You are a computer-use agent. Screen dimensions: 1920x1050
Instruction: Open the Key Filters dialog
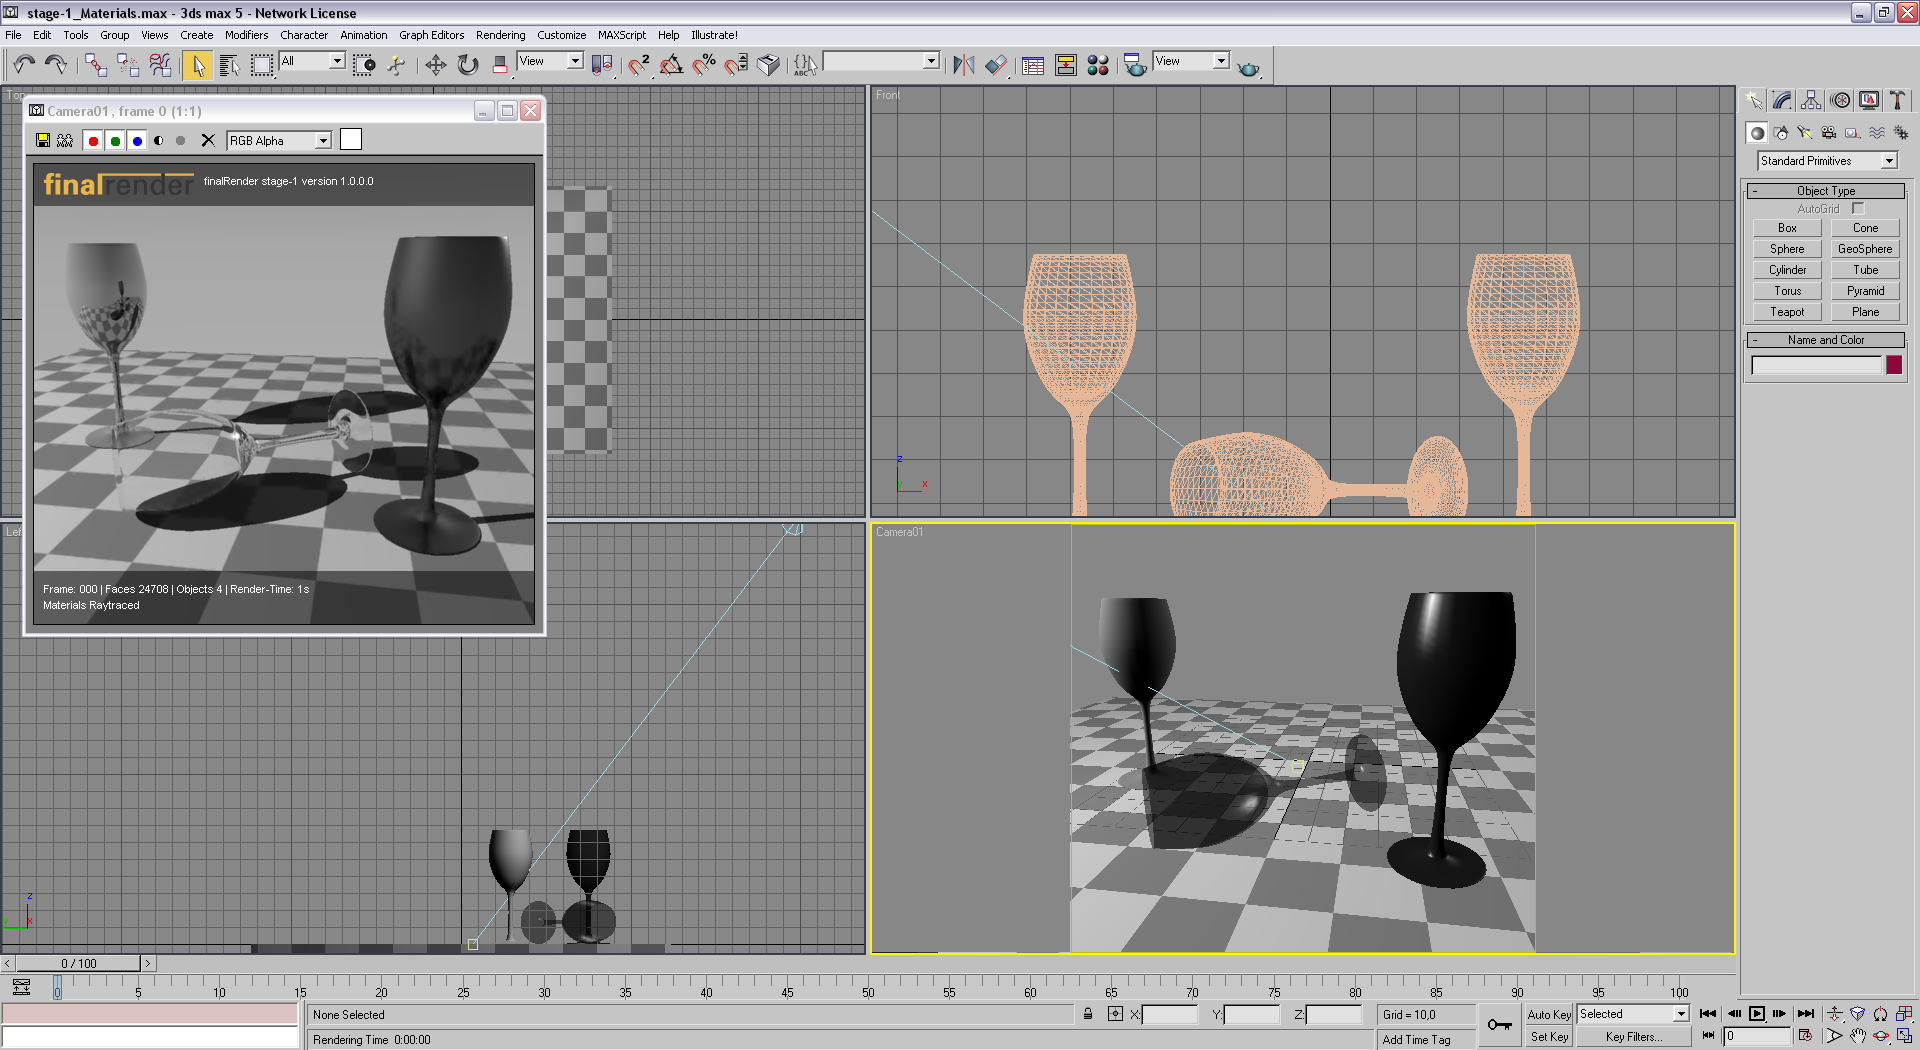[1634, 1037]
